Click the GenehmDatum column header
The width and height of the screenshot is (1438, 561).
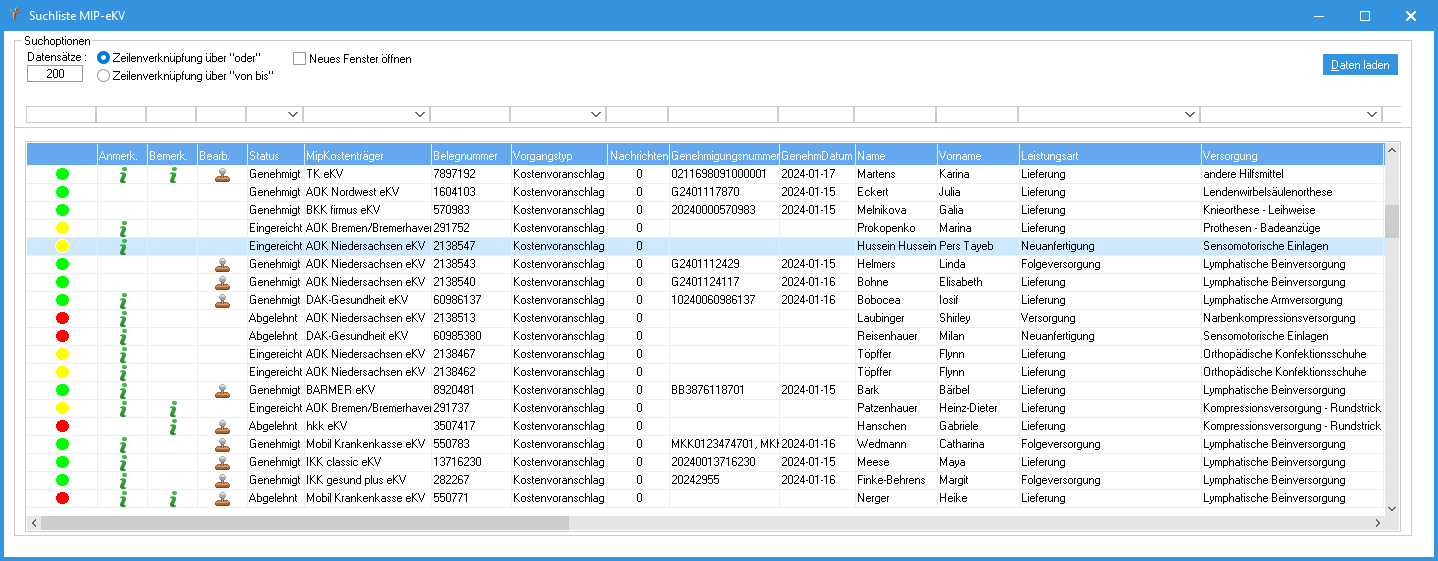[x=816, y=156]
